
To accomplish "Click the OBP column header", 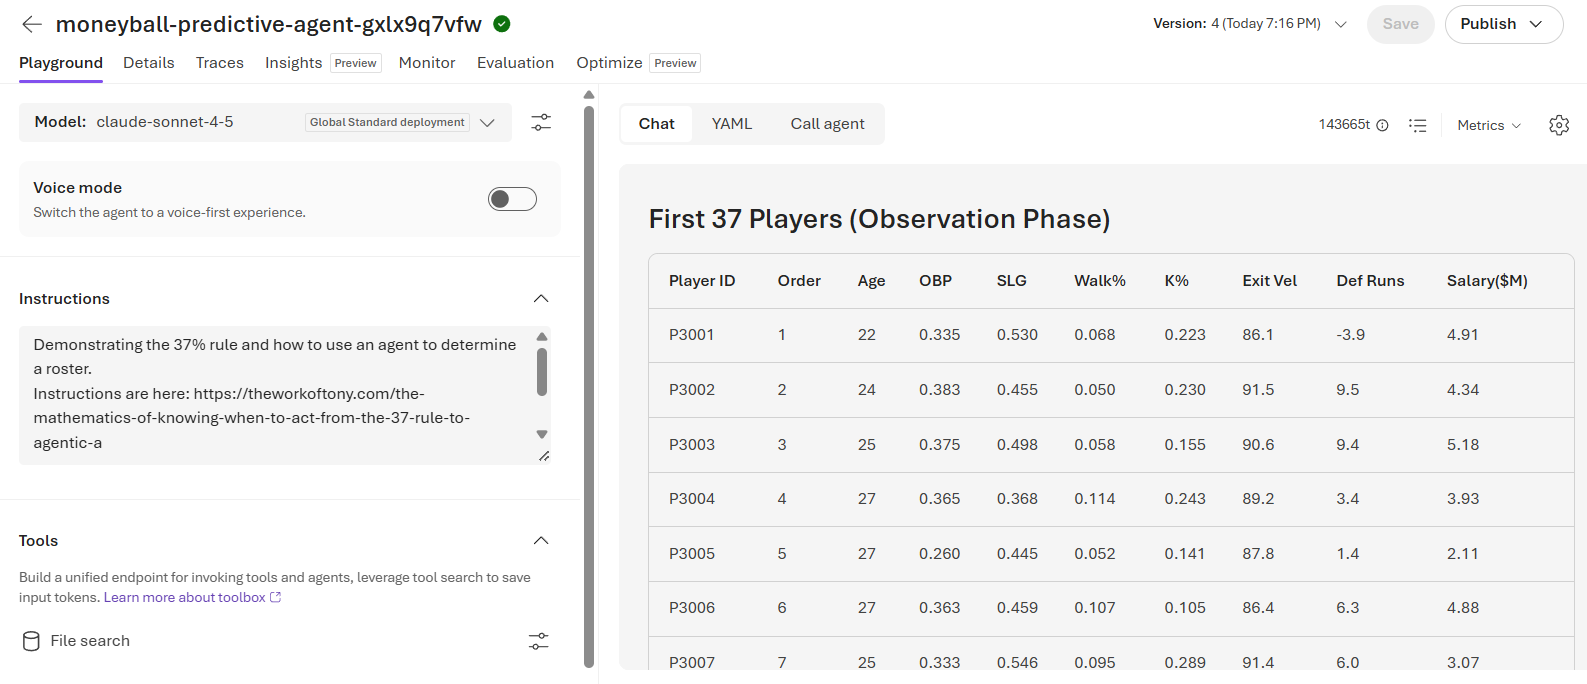I will [x=936, y=281].
